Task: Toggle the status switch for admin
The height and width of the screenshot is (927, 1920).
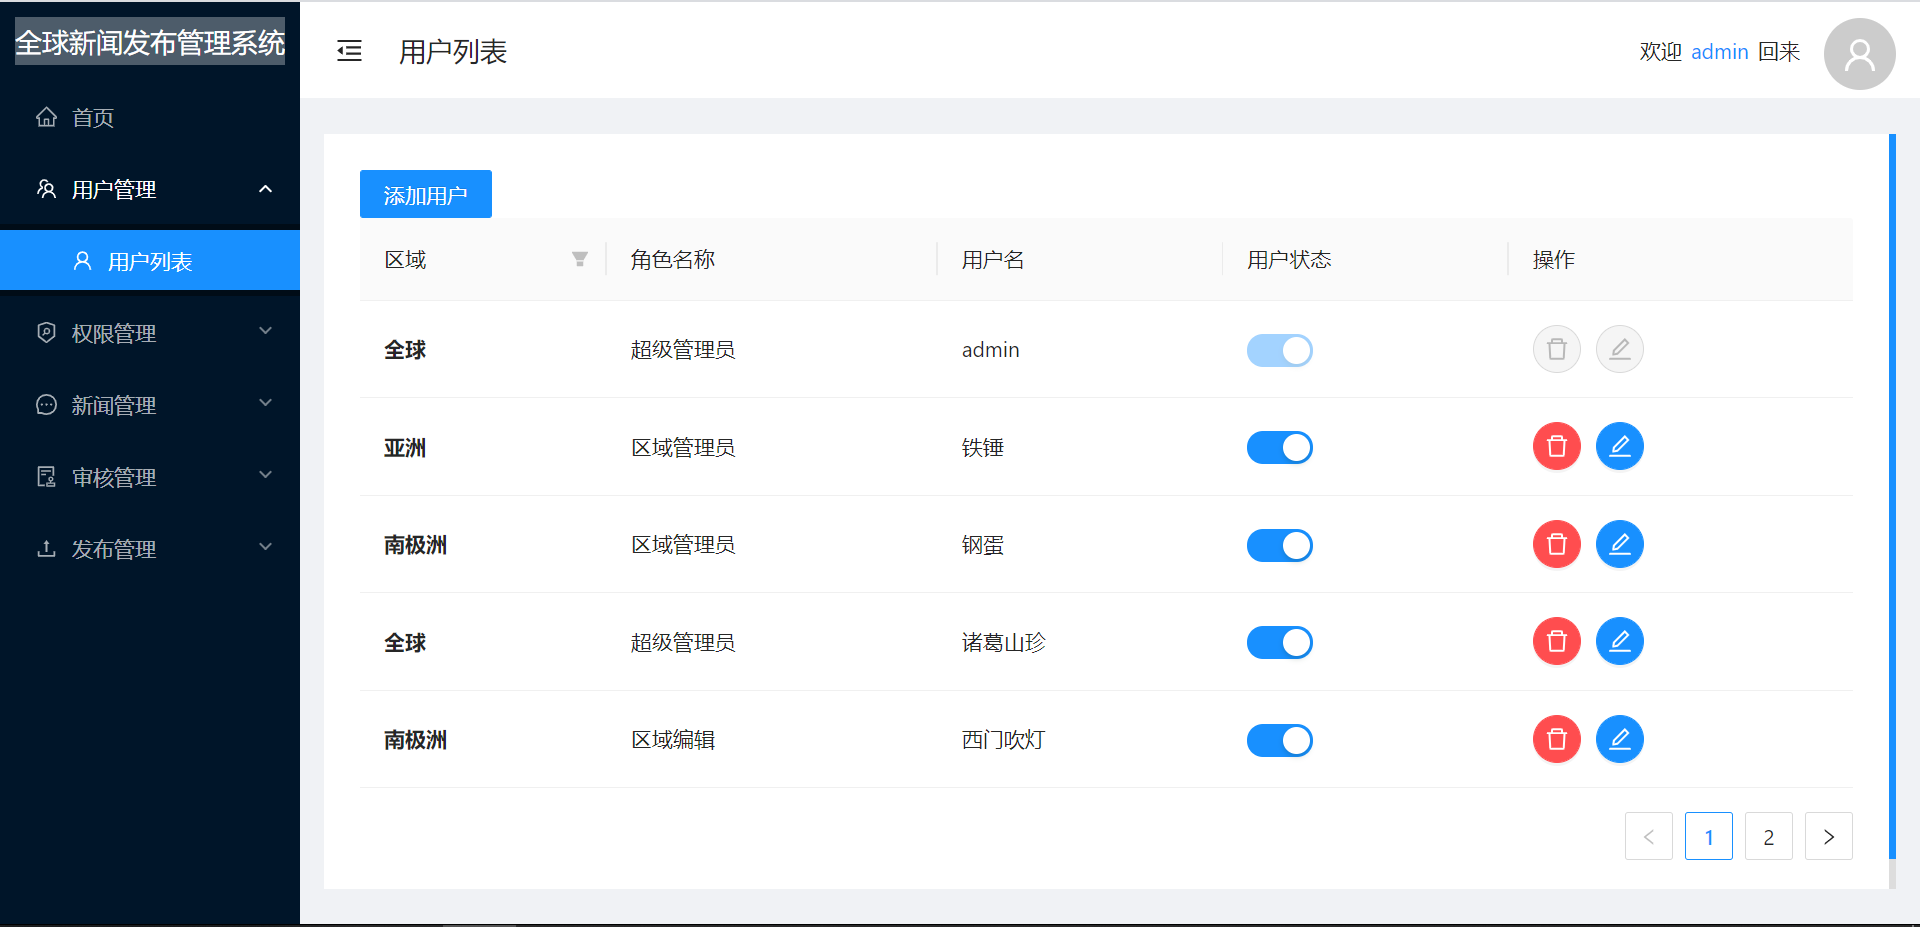Action: click(x=1279, y=350)
